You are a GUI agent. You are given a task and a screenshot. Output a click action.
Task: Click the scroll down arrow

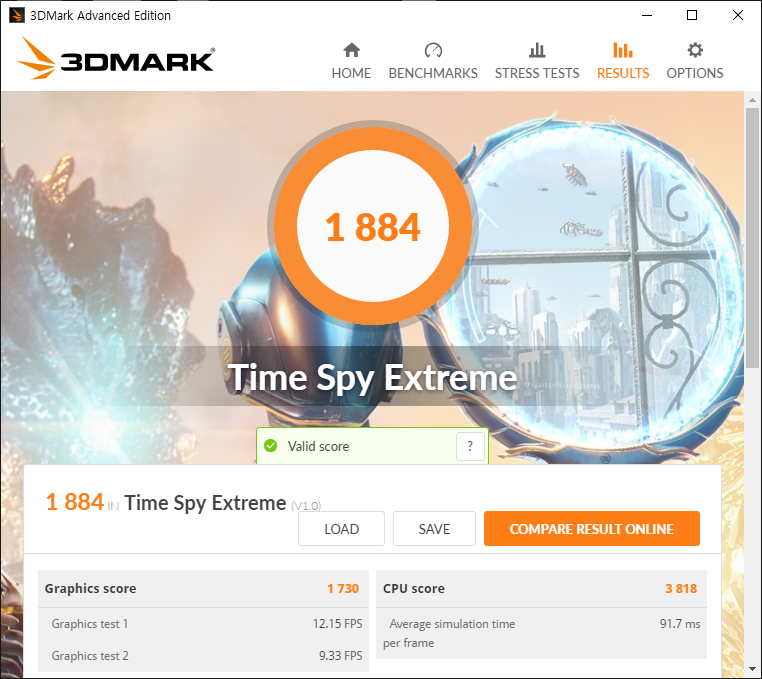tap(752, 669)
